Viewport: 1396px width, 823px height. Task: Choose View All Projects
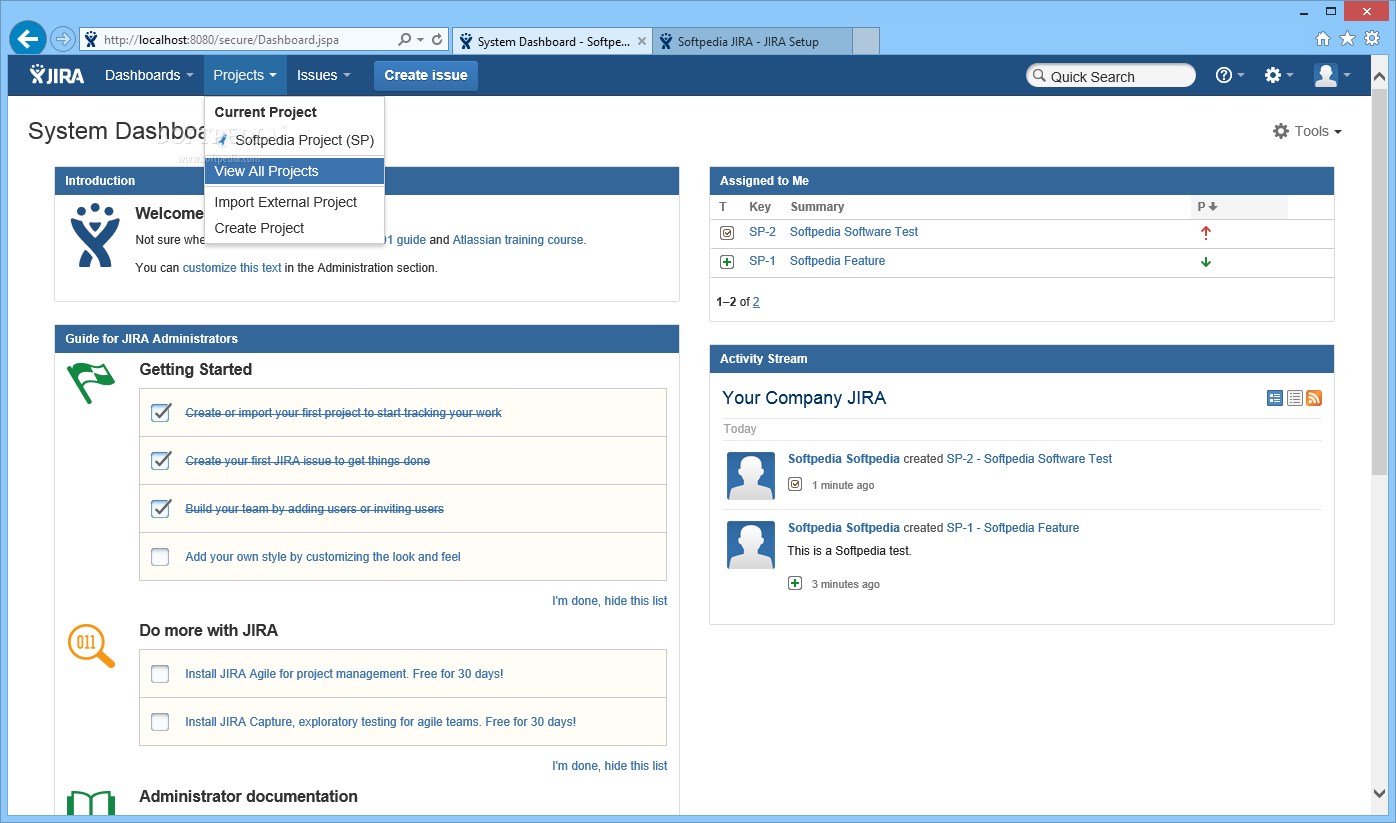(x=294, y=171)
